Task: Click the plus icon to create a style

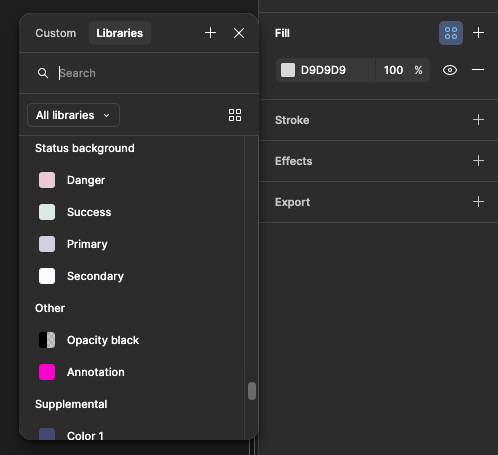Action: [210, 33]
